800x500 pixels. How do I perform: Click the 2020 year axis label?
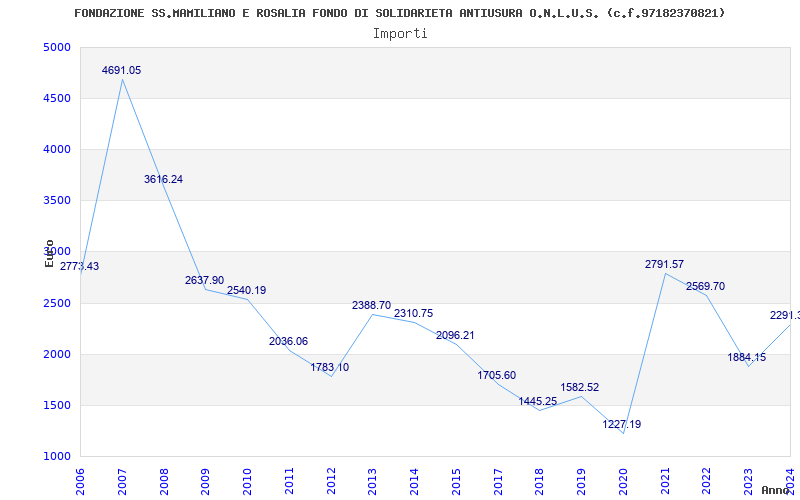[623, 481]
